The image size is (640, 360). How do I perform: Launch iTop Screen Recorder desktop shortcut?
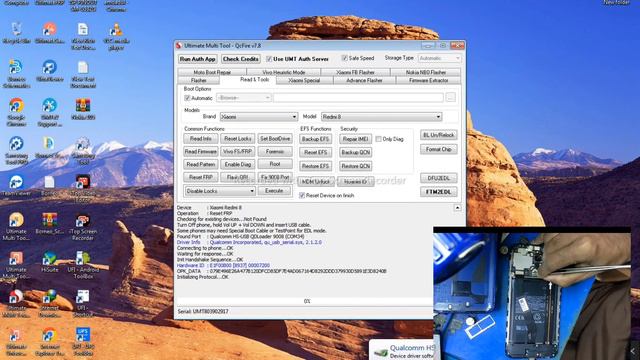coord(83,227)
